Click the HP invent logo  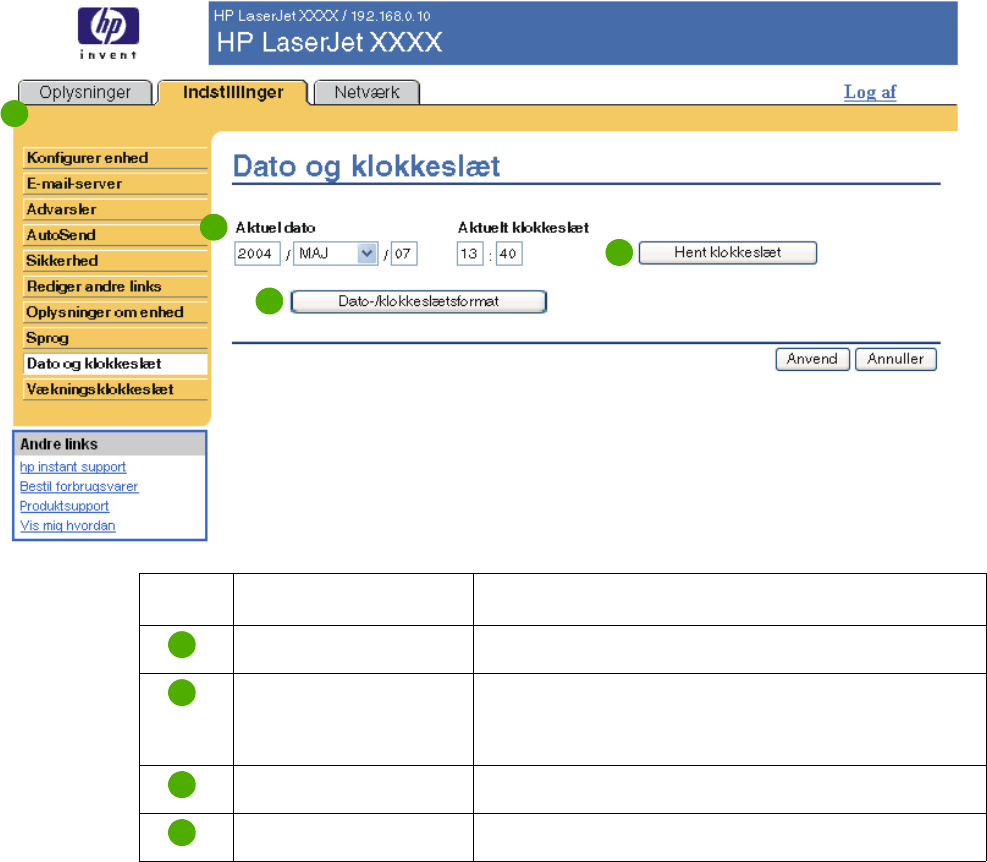coord(108,34)
